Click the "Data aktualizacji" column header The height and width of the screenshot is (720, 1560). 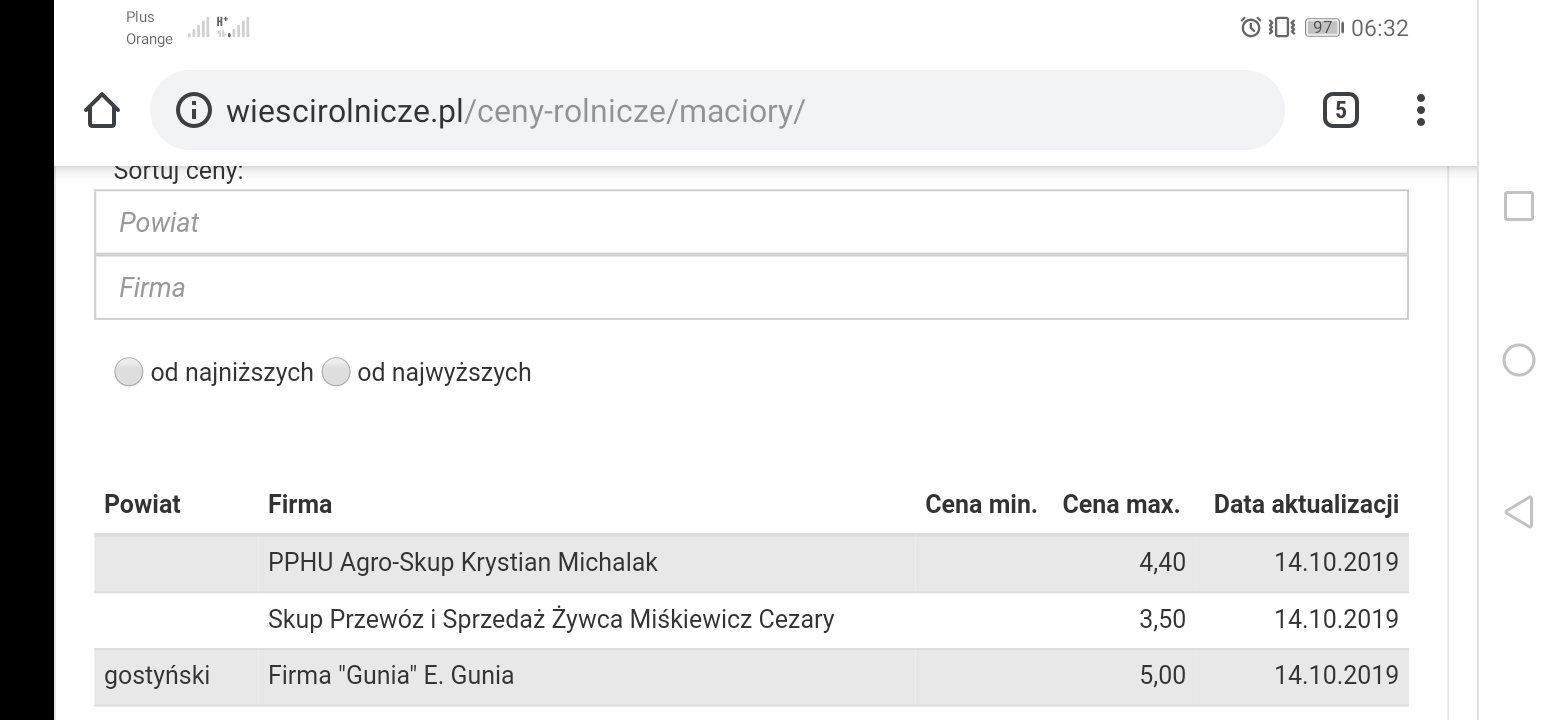coord(1305,504)
